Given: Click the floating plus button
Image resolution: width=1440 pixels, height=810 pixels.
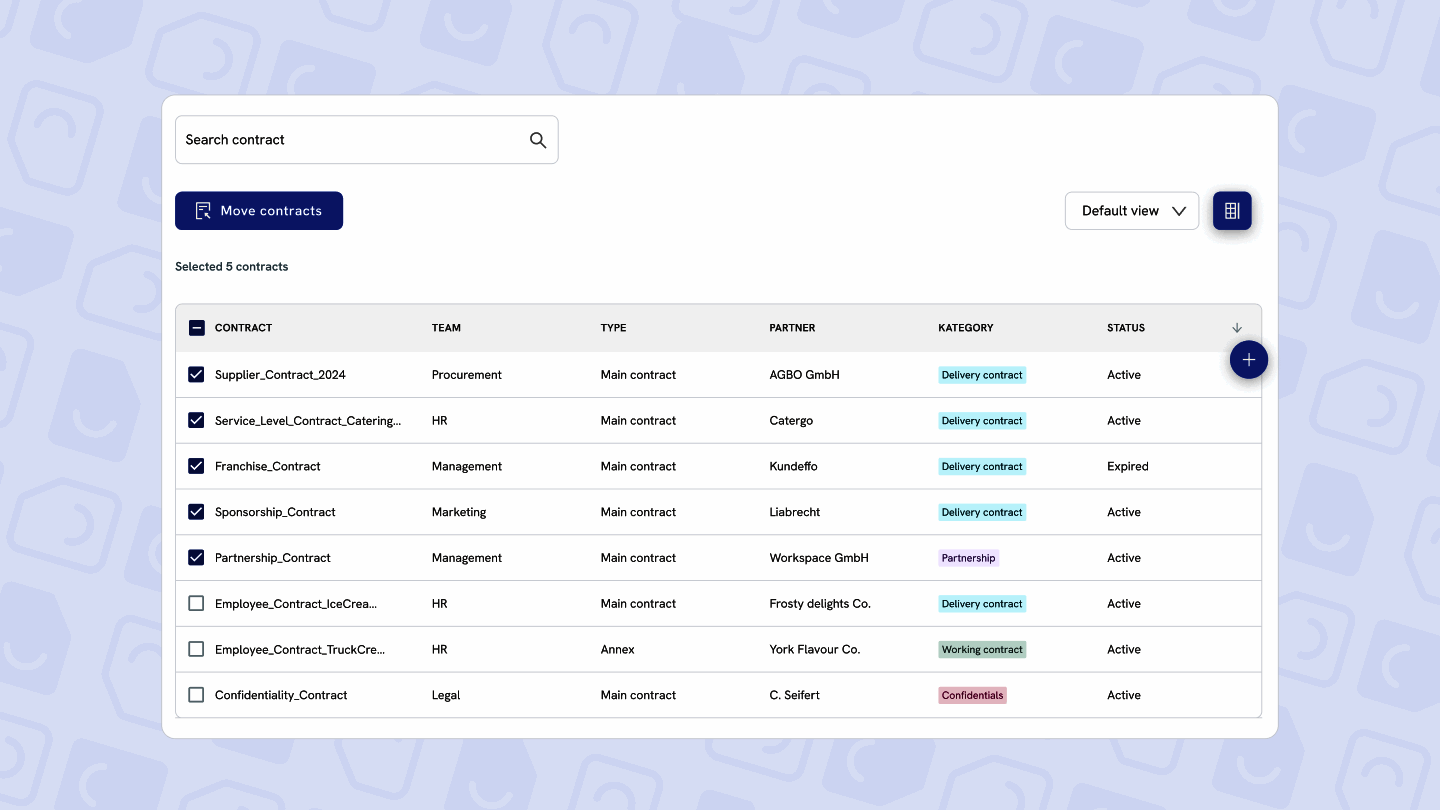Looking at the screenshot, I should click(x=1248, y=359).
